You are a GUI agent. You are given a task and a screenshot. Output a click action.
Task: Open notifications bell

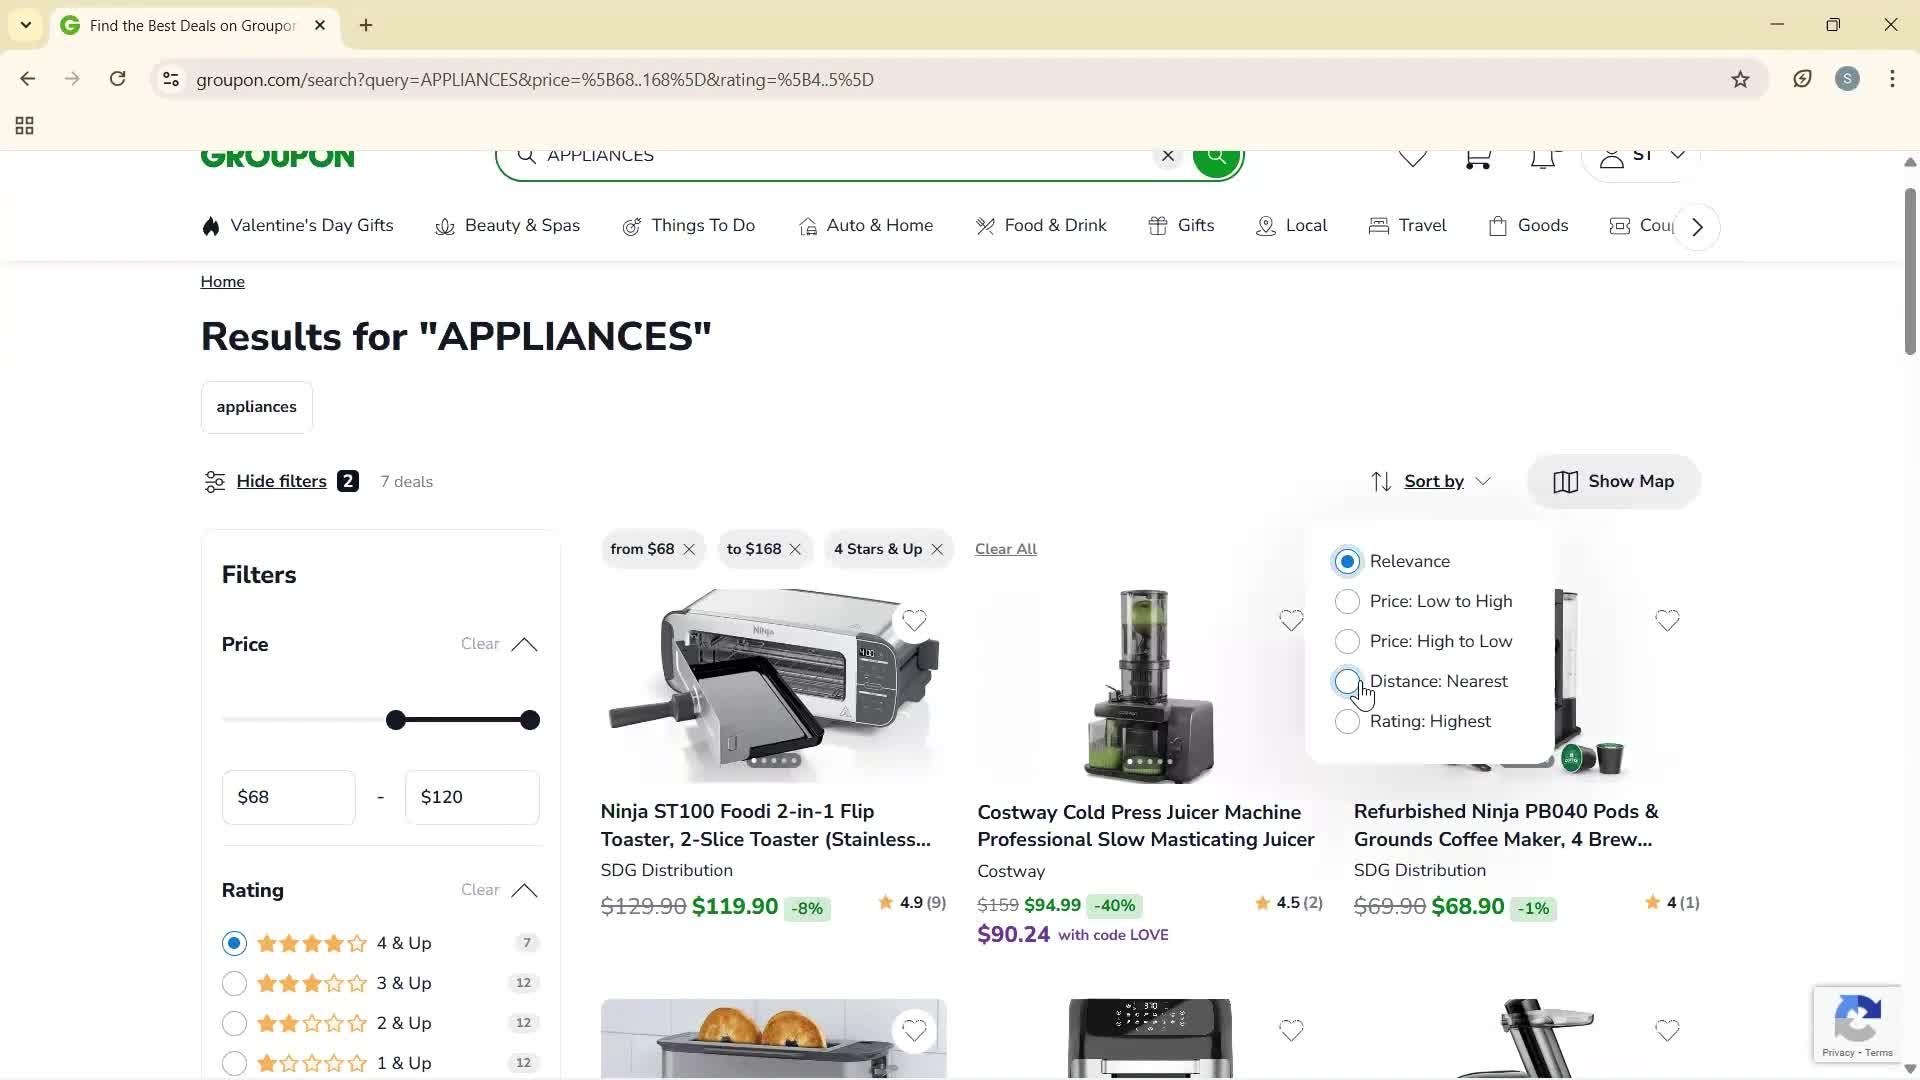coord(1543,157)
